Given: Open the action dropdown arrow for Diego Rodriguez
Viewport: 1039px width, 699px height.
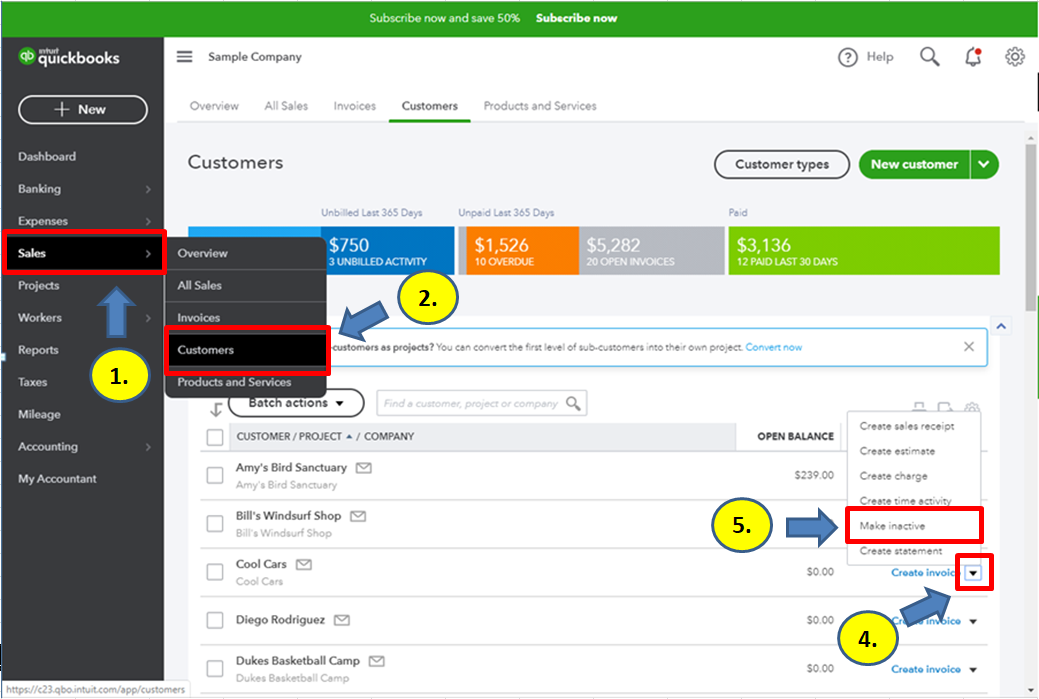Looking at the screenshot, I should 973,621.
